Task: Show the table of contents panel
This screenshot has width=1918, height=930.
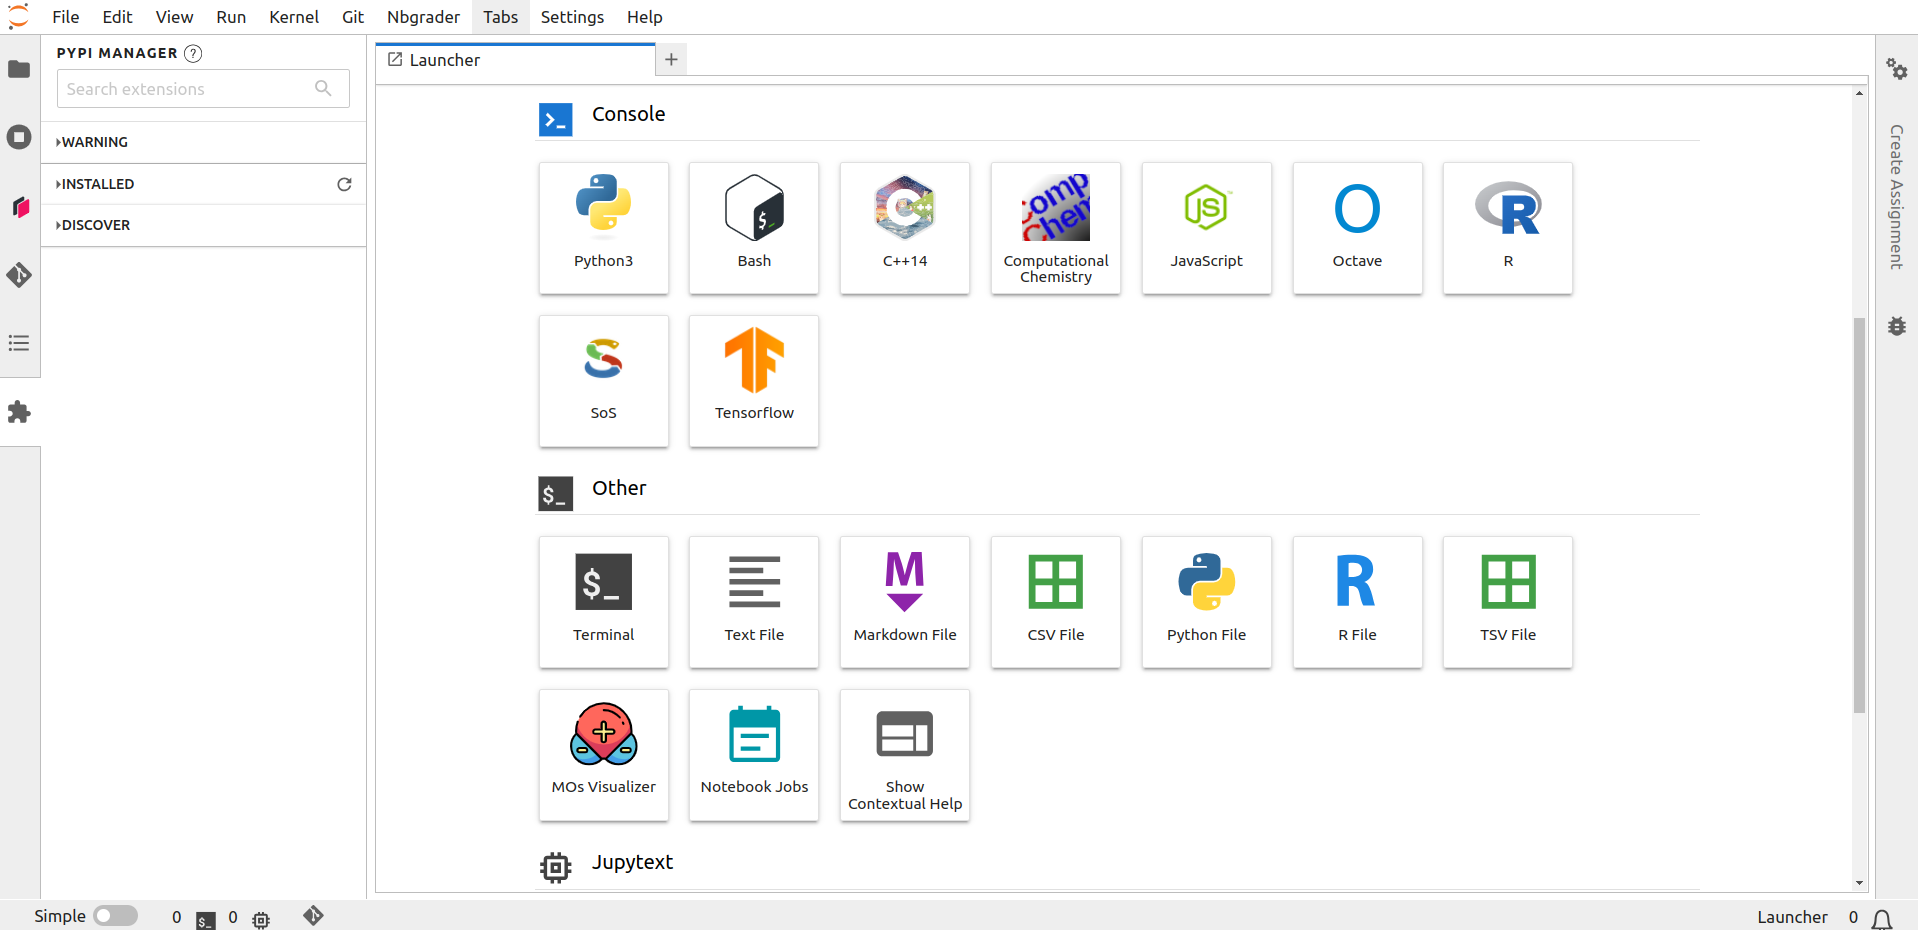Action: (x=19, y=343)
